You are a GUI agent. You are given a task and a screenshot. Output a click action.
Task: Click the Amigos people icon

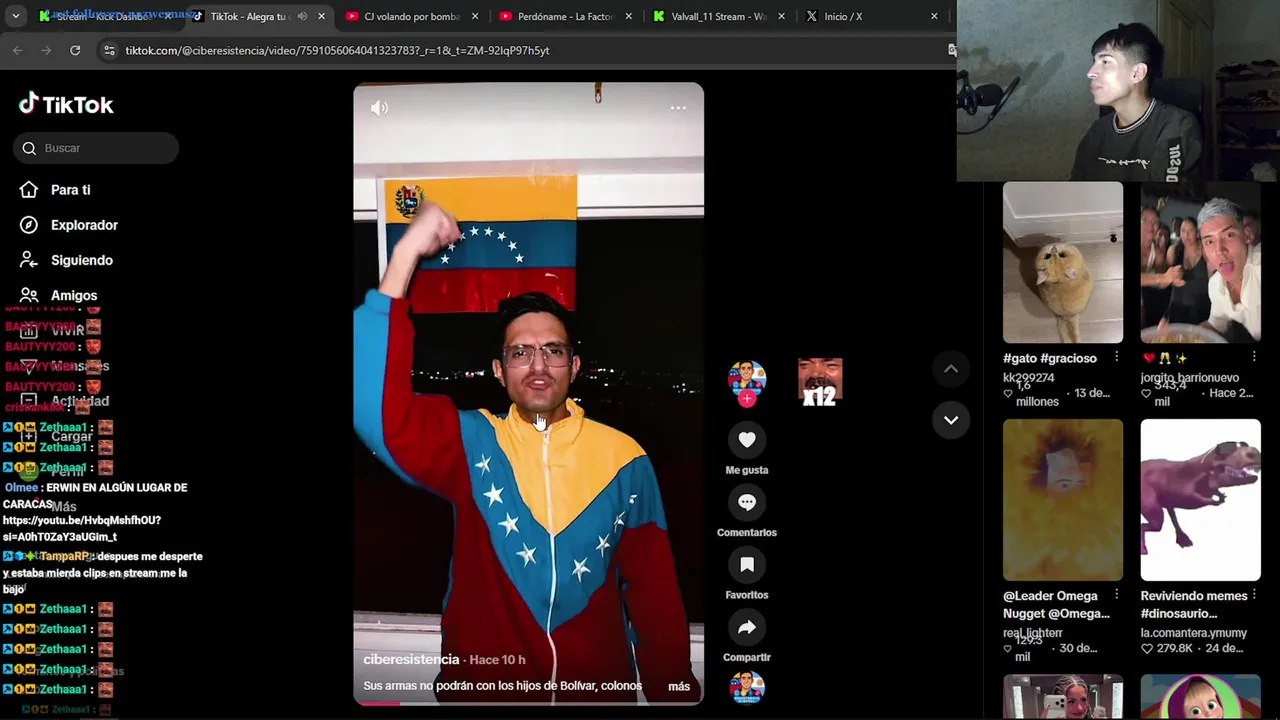point(29,295)
